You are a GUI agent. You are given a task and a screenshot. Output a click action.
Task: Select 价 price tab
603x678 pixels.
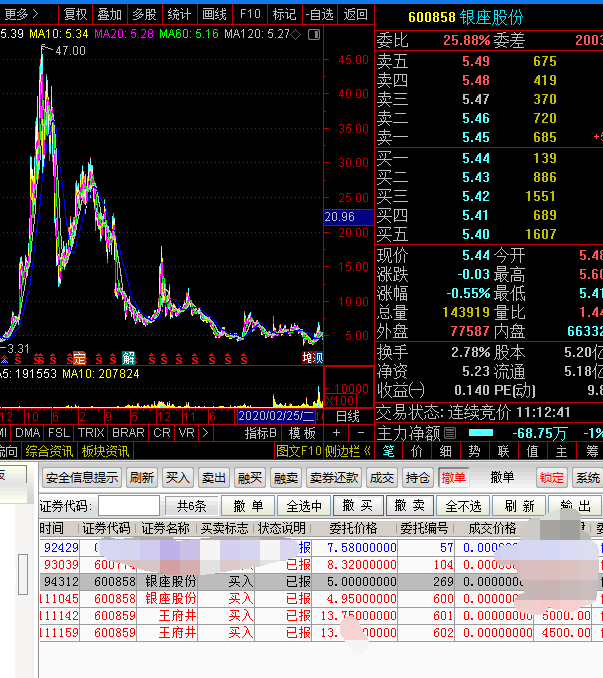point(416,451)
